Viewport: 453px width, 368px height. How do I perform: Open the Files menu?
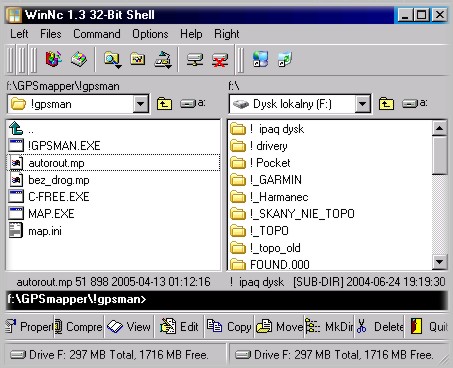tap(51, 34)
